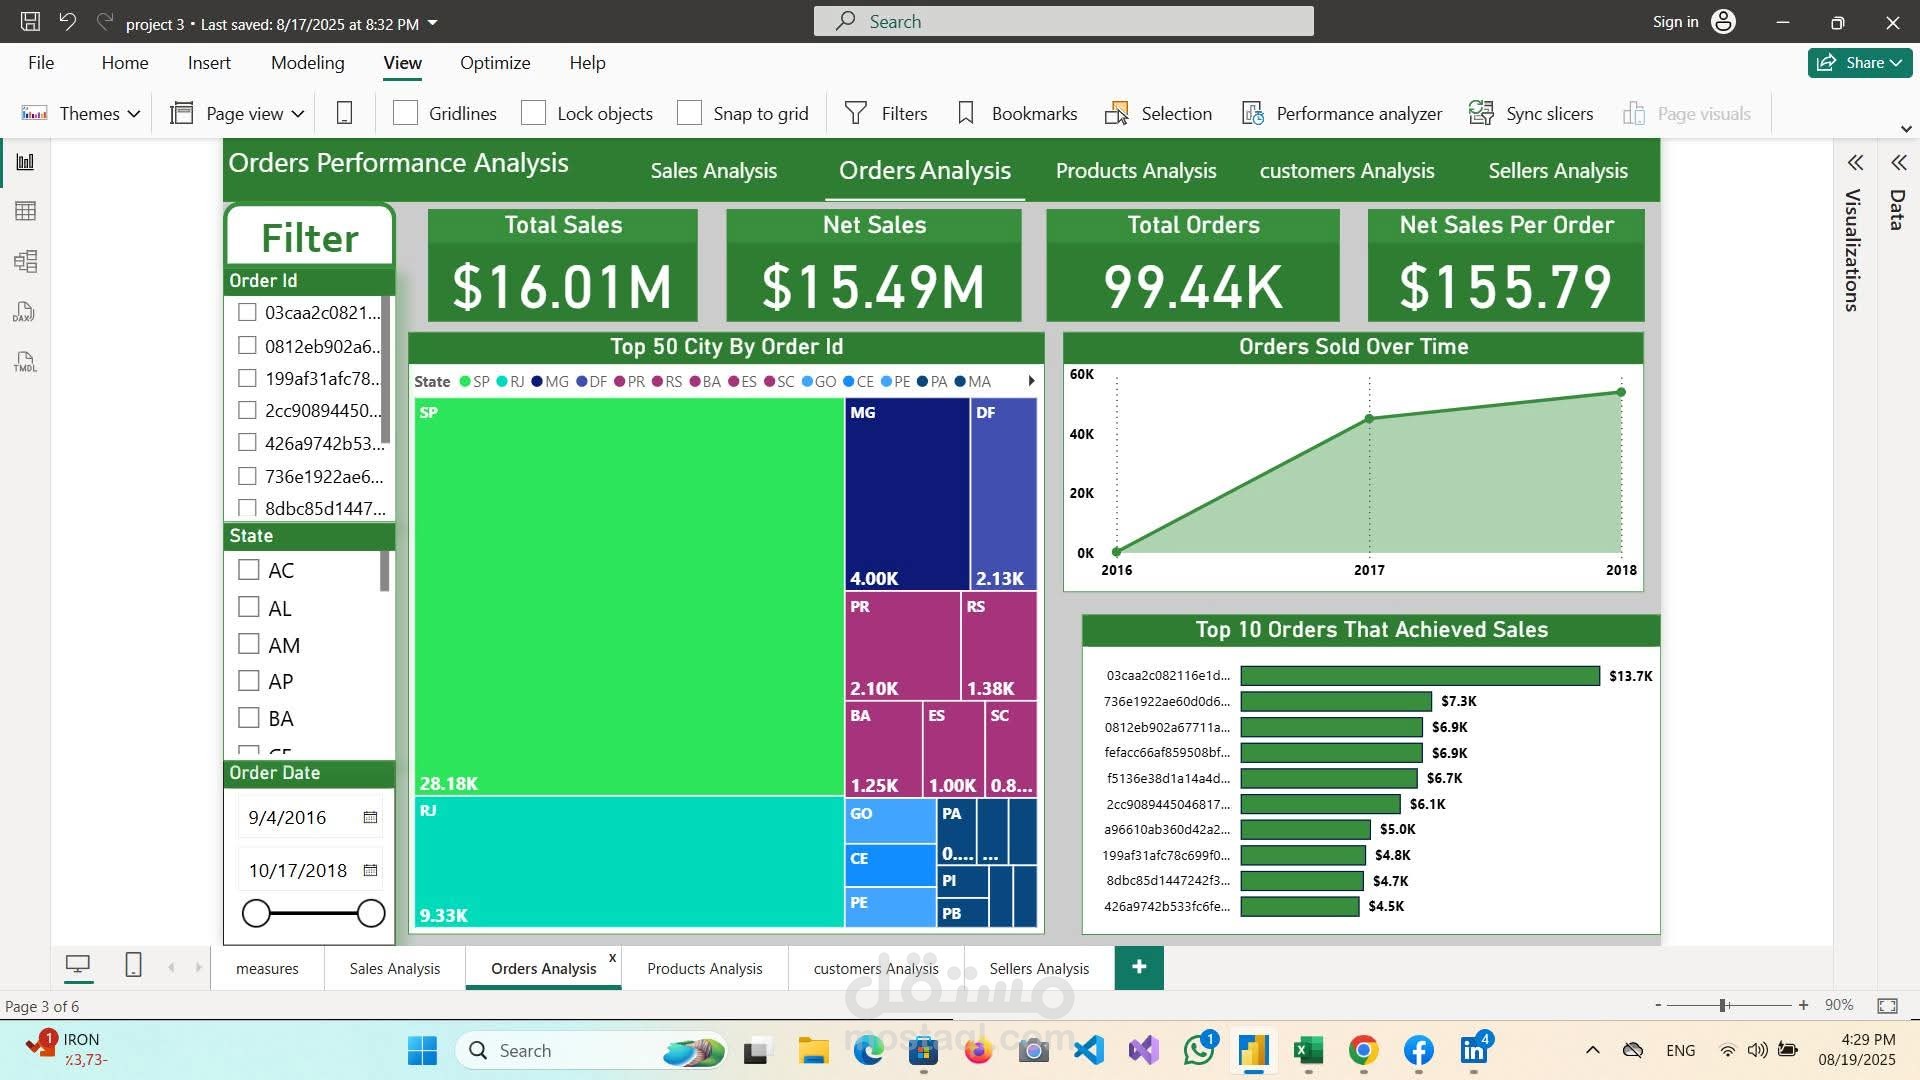Expand the Visualizations pane chevron
1920x1080 pixels.
pyautogui.click(x=1856, y=163)
